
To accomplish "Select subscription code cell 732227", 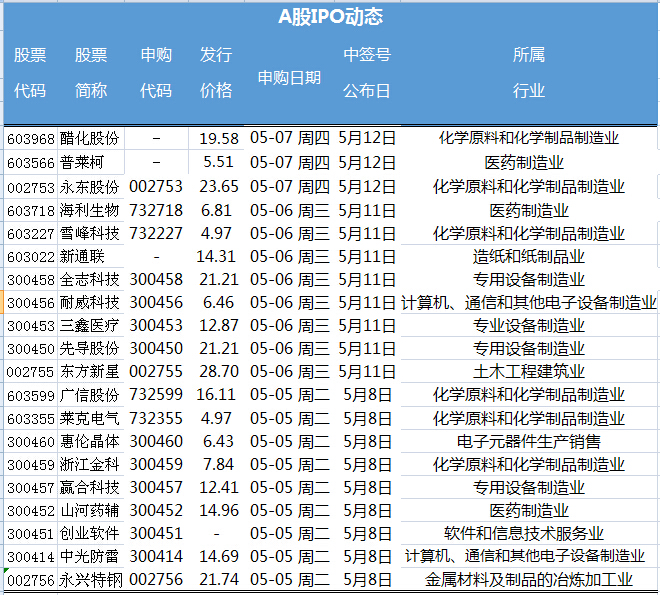I will click(x=156, y=233).
